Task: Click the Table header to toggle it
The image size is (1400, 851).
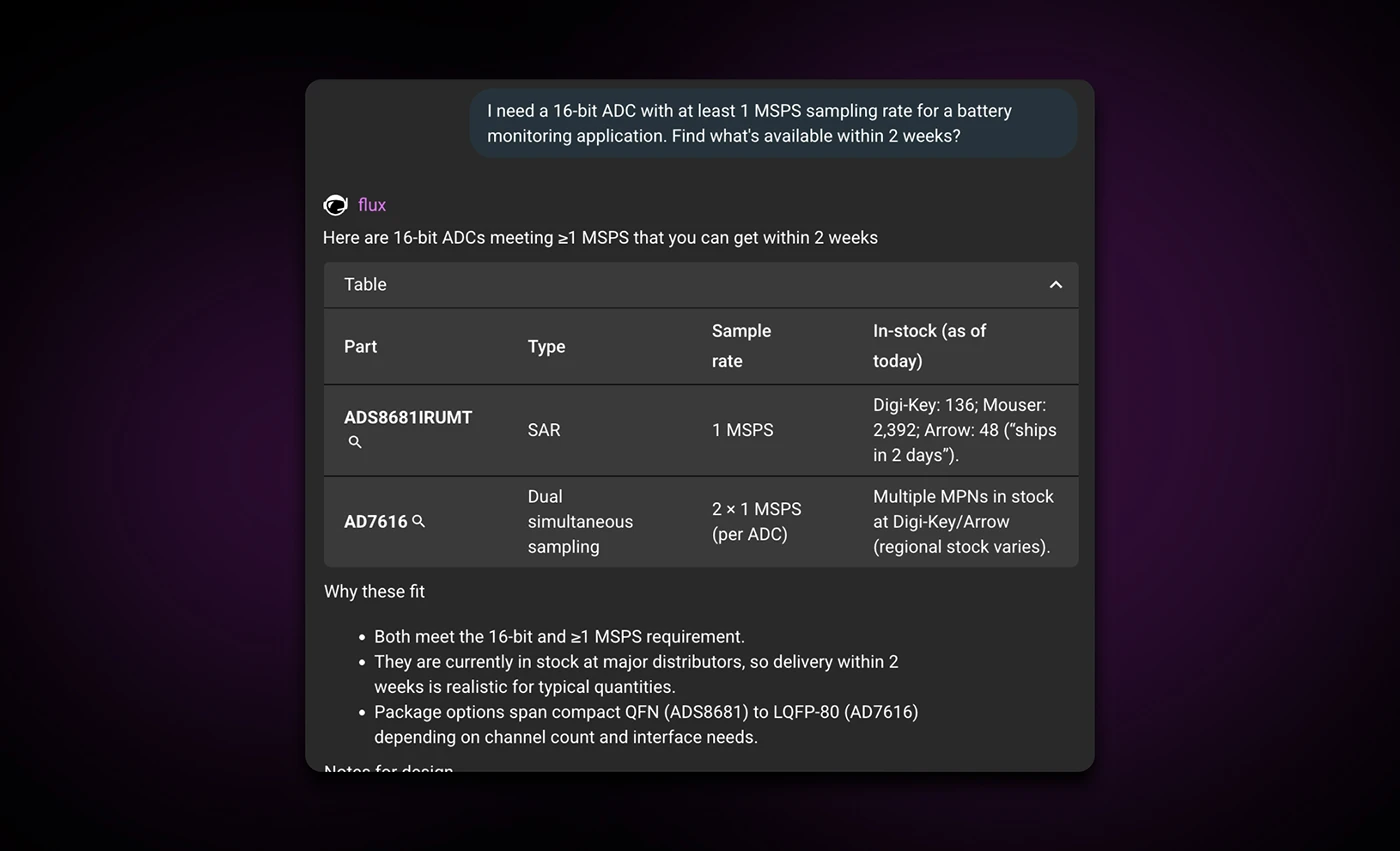Action: pyautogui.click(x=365, y=284)
